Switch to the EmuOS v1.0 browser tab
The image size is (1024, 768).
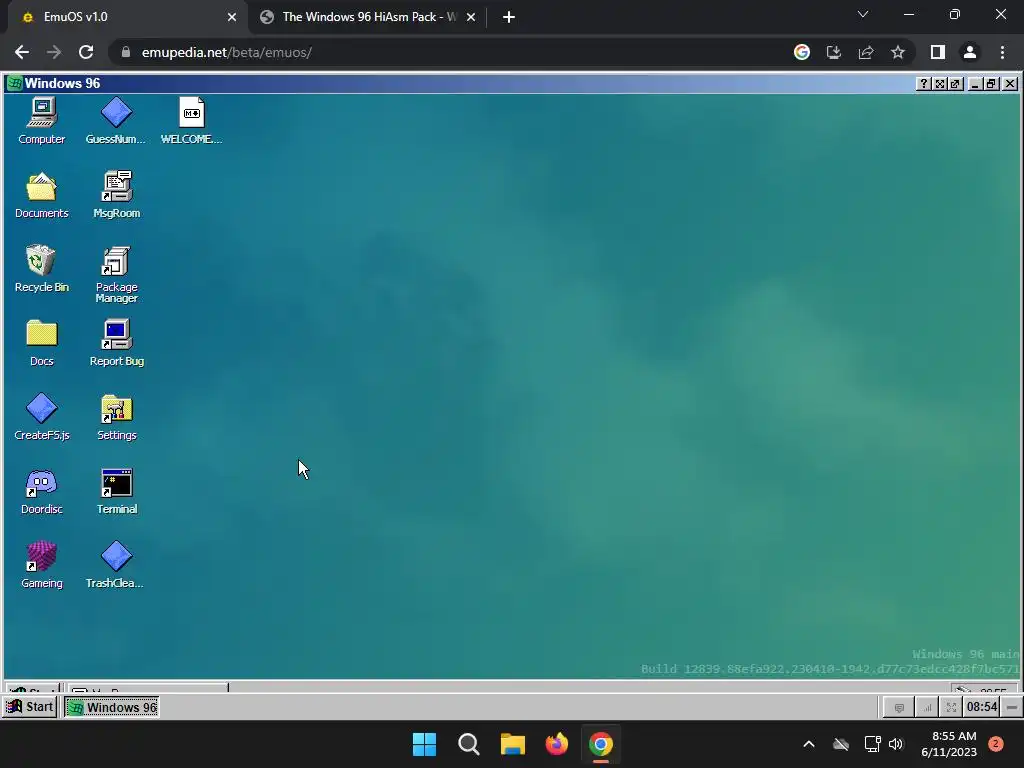(x=128, y=17)
